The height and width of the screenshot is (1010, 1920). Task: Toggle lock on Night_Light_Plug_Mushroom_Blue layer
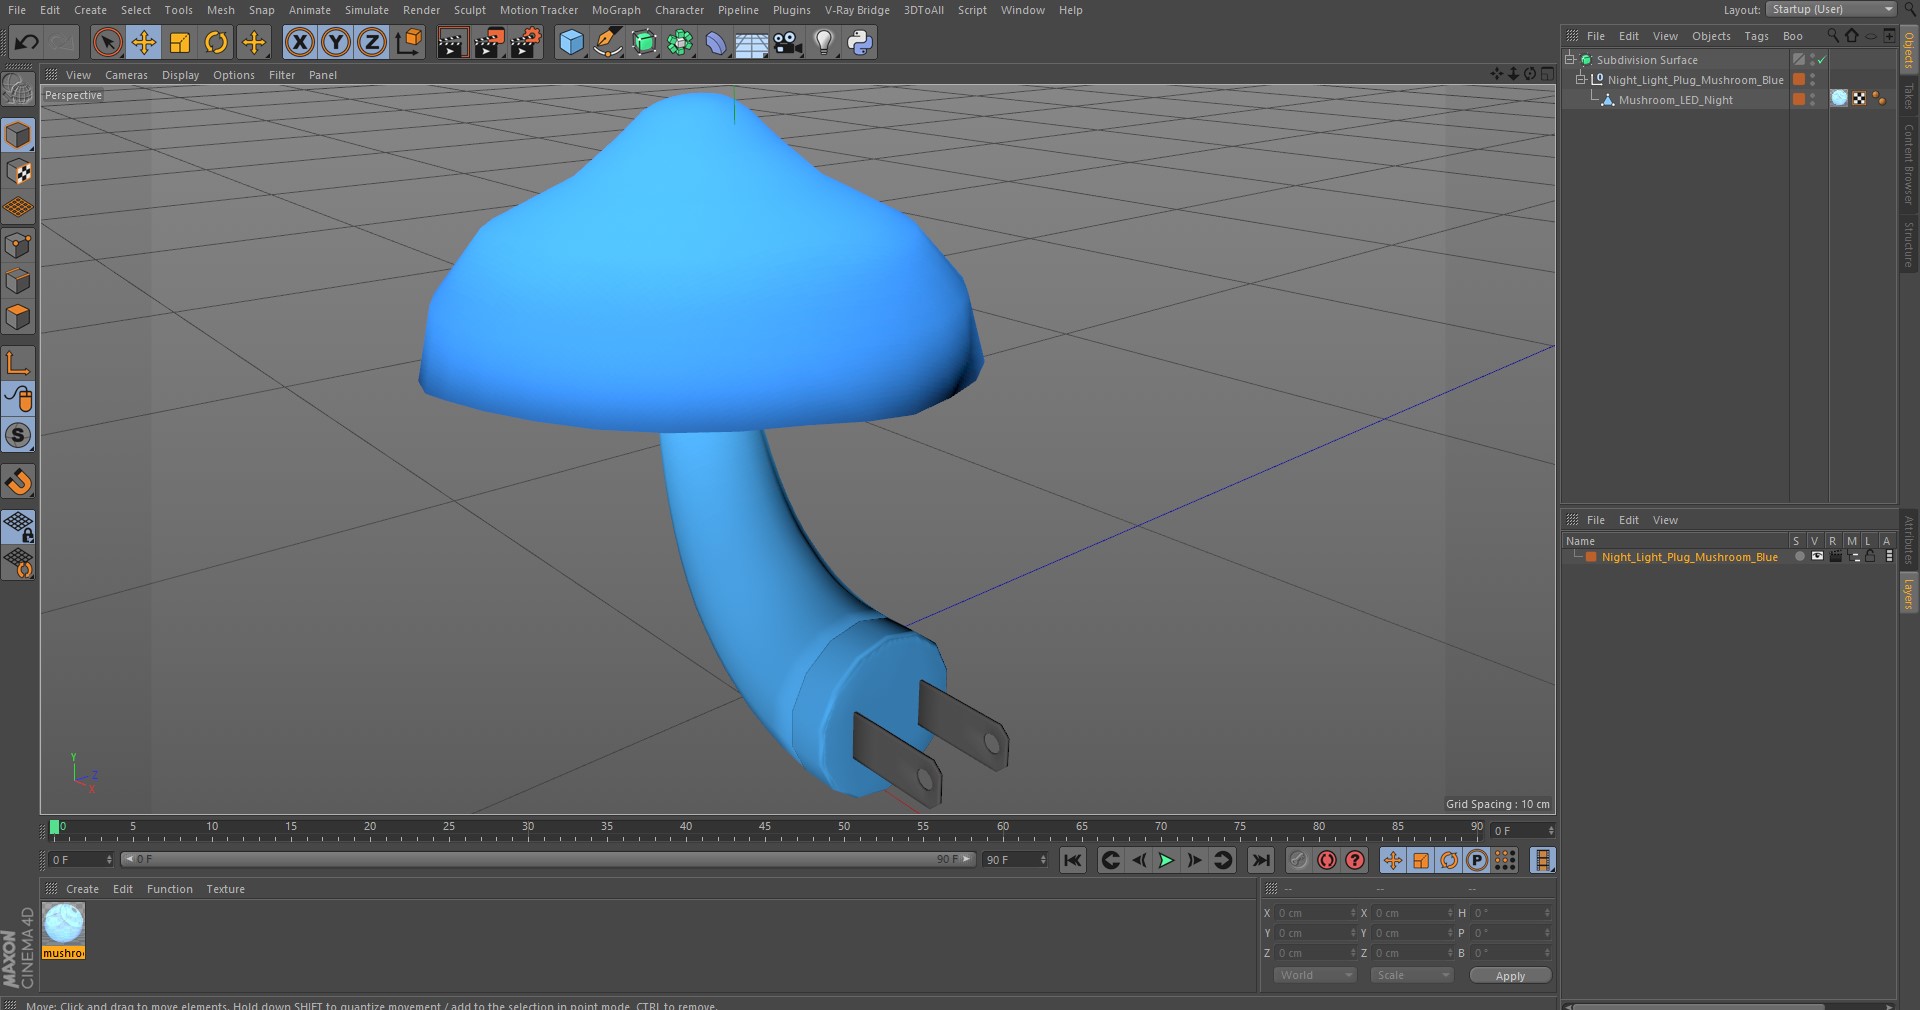(1870, 556)
